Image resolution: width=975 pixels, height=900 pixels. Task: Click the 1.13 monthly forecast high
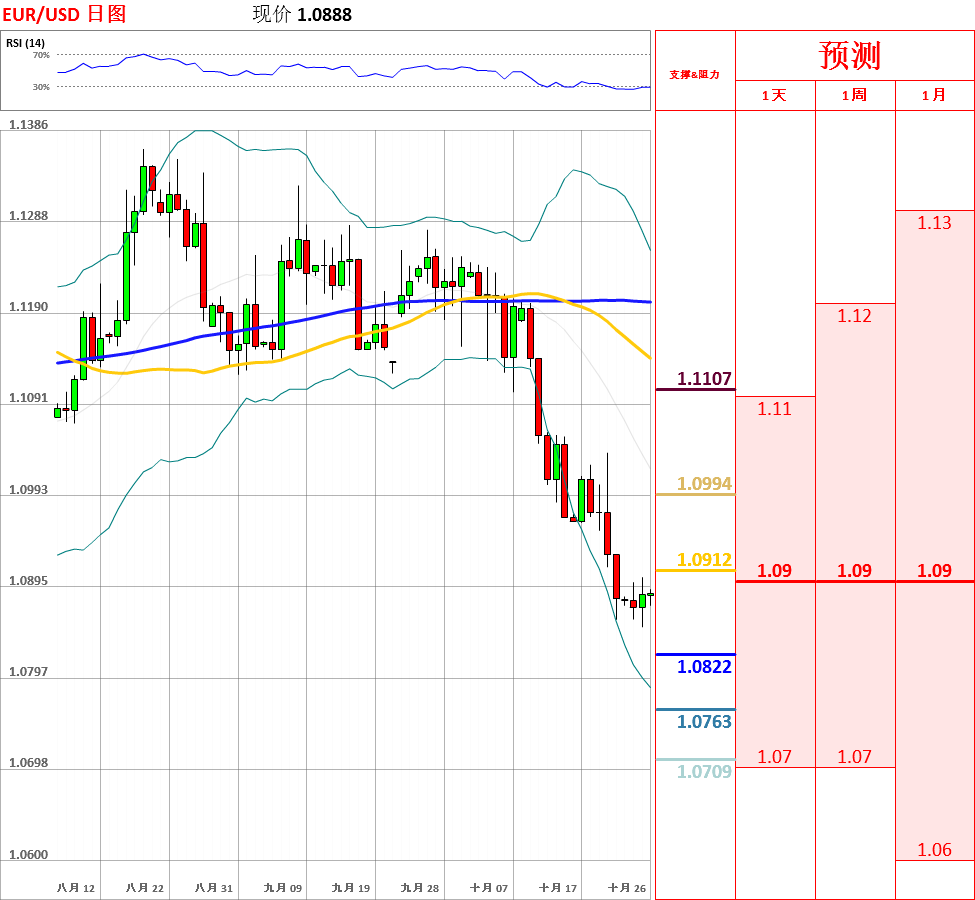tap(934, 223)
